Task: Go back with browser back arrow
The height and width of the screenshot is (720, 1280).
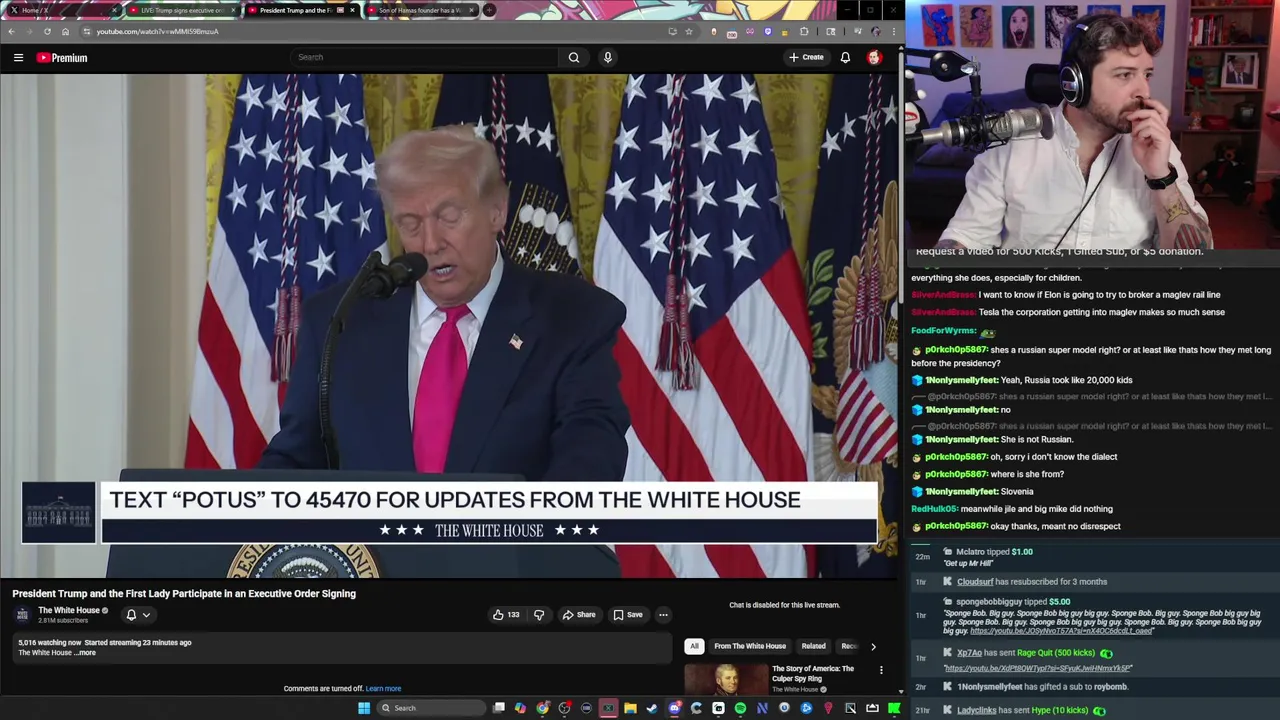Action: click(x=11, y=31)
